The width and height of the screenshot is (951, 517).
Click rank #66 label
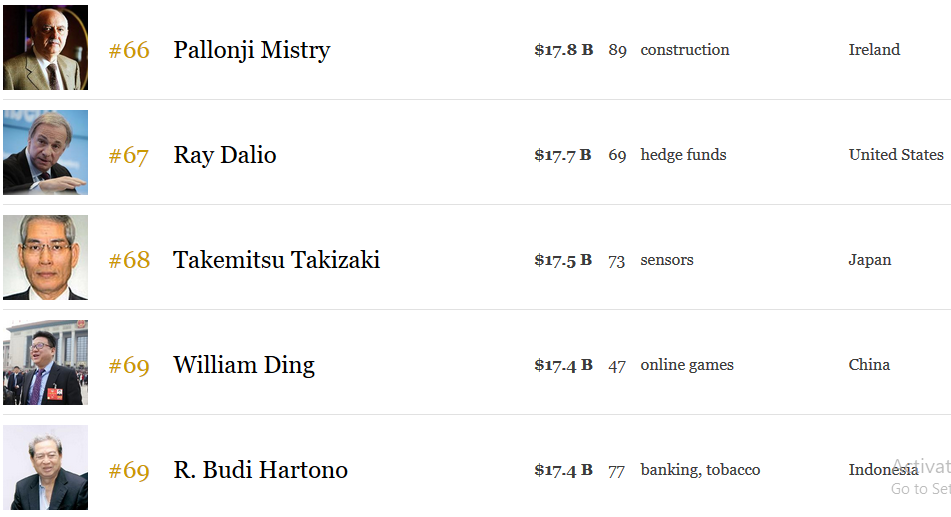(129, 50)
